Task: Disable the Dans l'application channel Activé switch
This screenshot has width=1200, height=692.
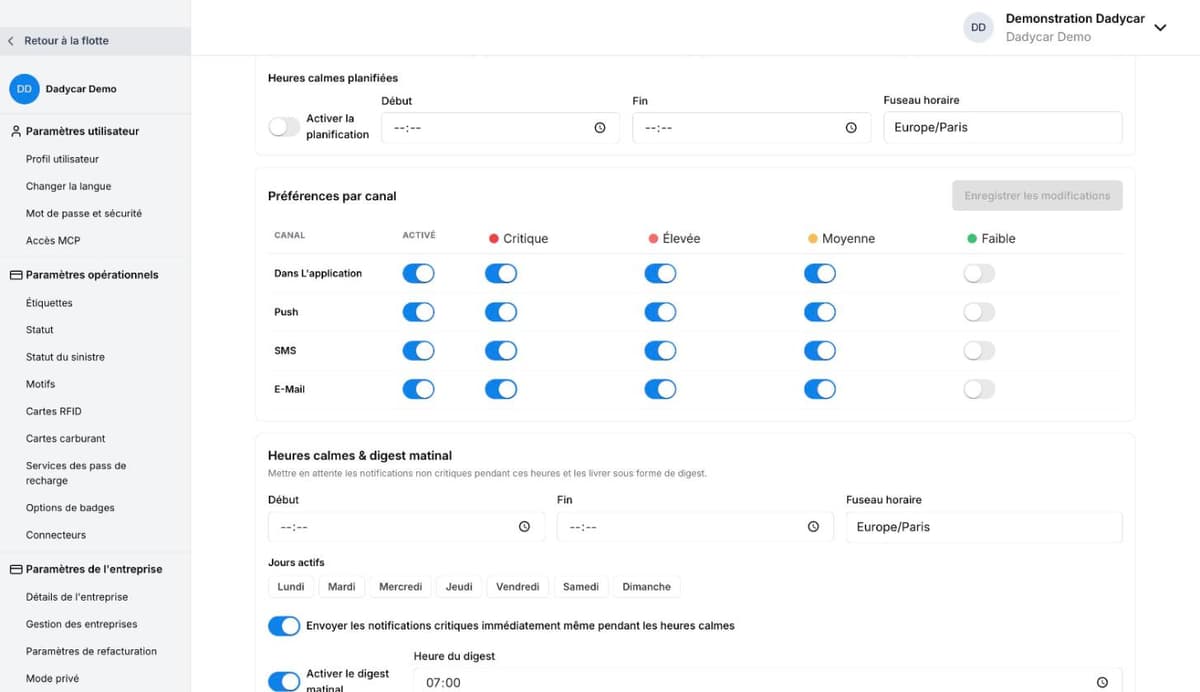Action: click(418, 274)
